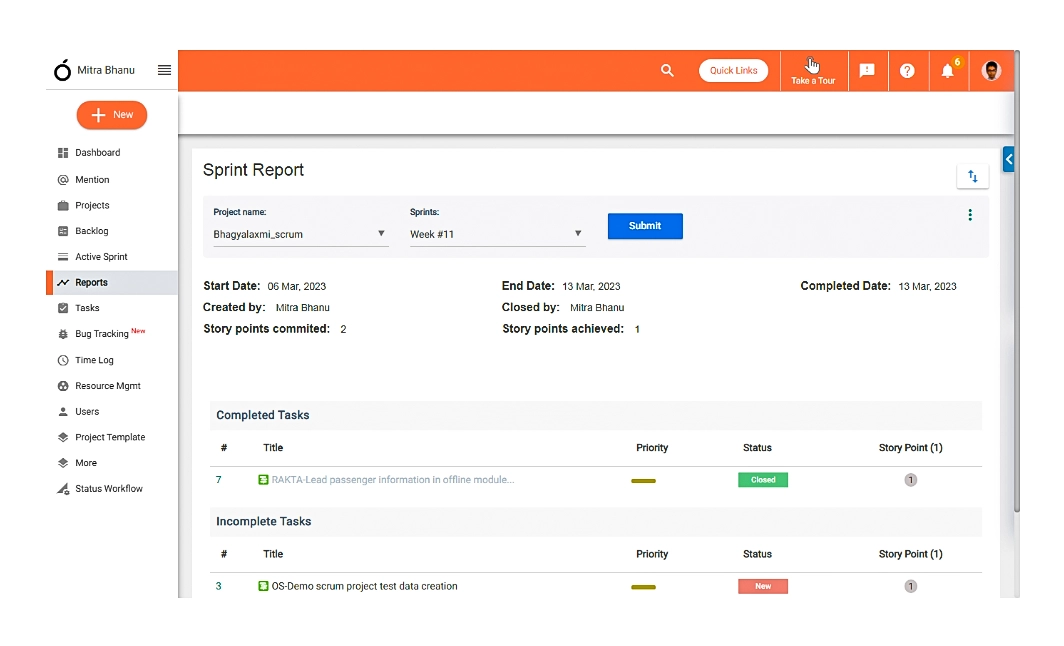Click the yellow priority bar for task 7

coord(643,480)
